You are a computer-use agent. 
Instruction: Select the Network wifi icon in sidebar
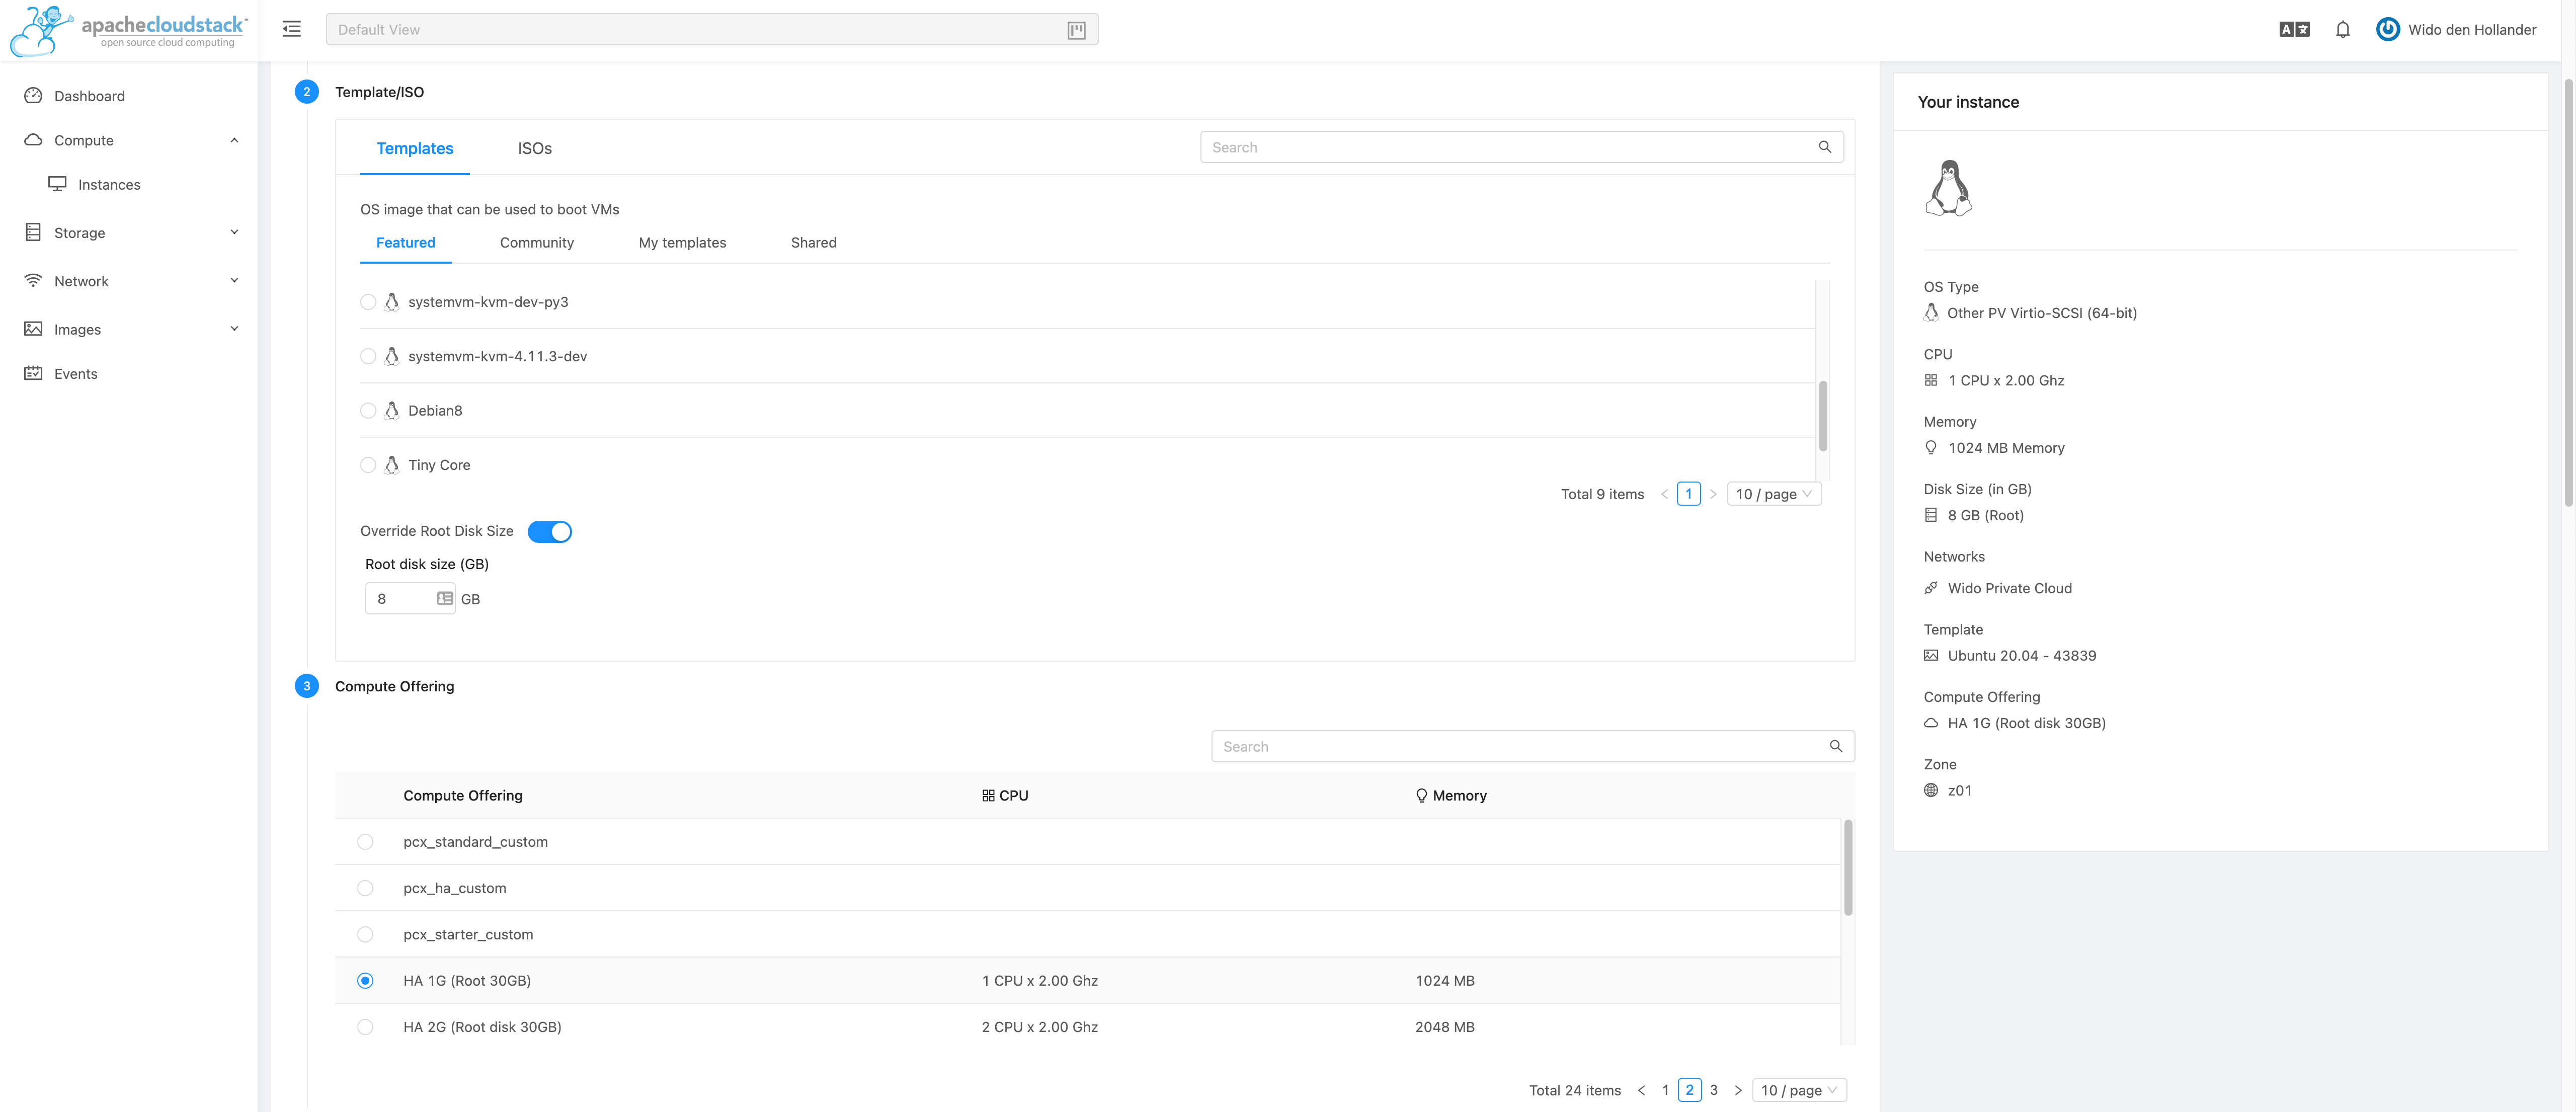pyautogui.click(x=33, y=280)
